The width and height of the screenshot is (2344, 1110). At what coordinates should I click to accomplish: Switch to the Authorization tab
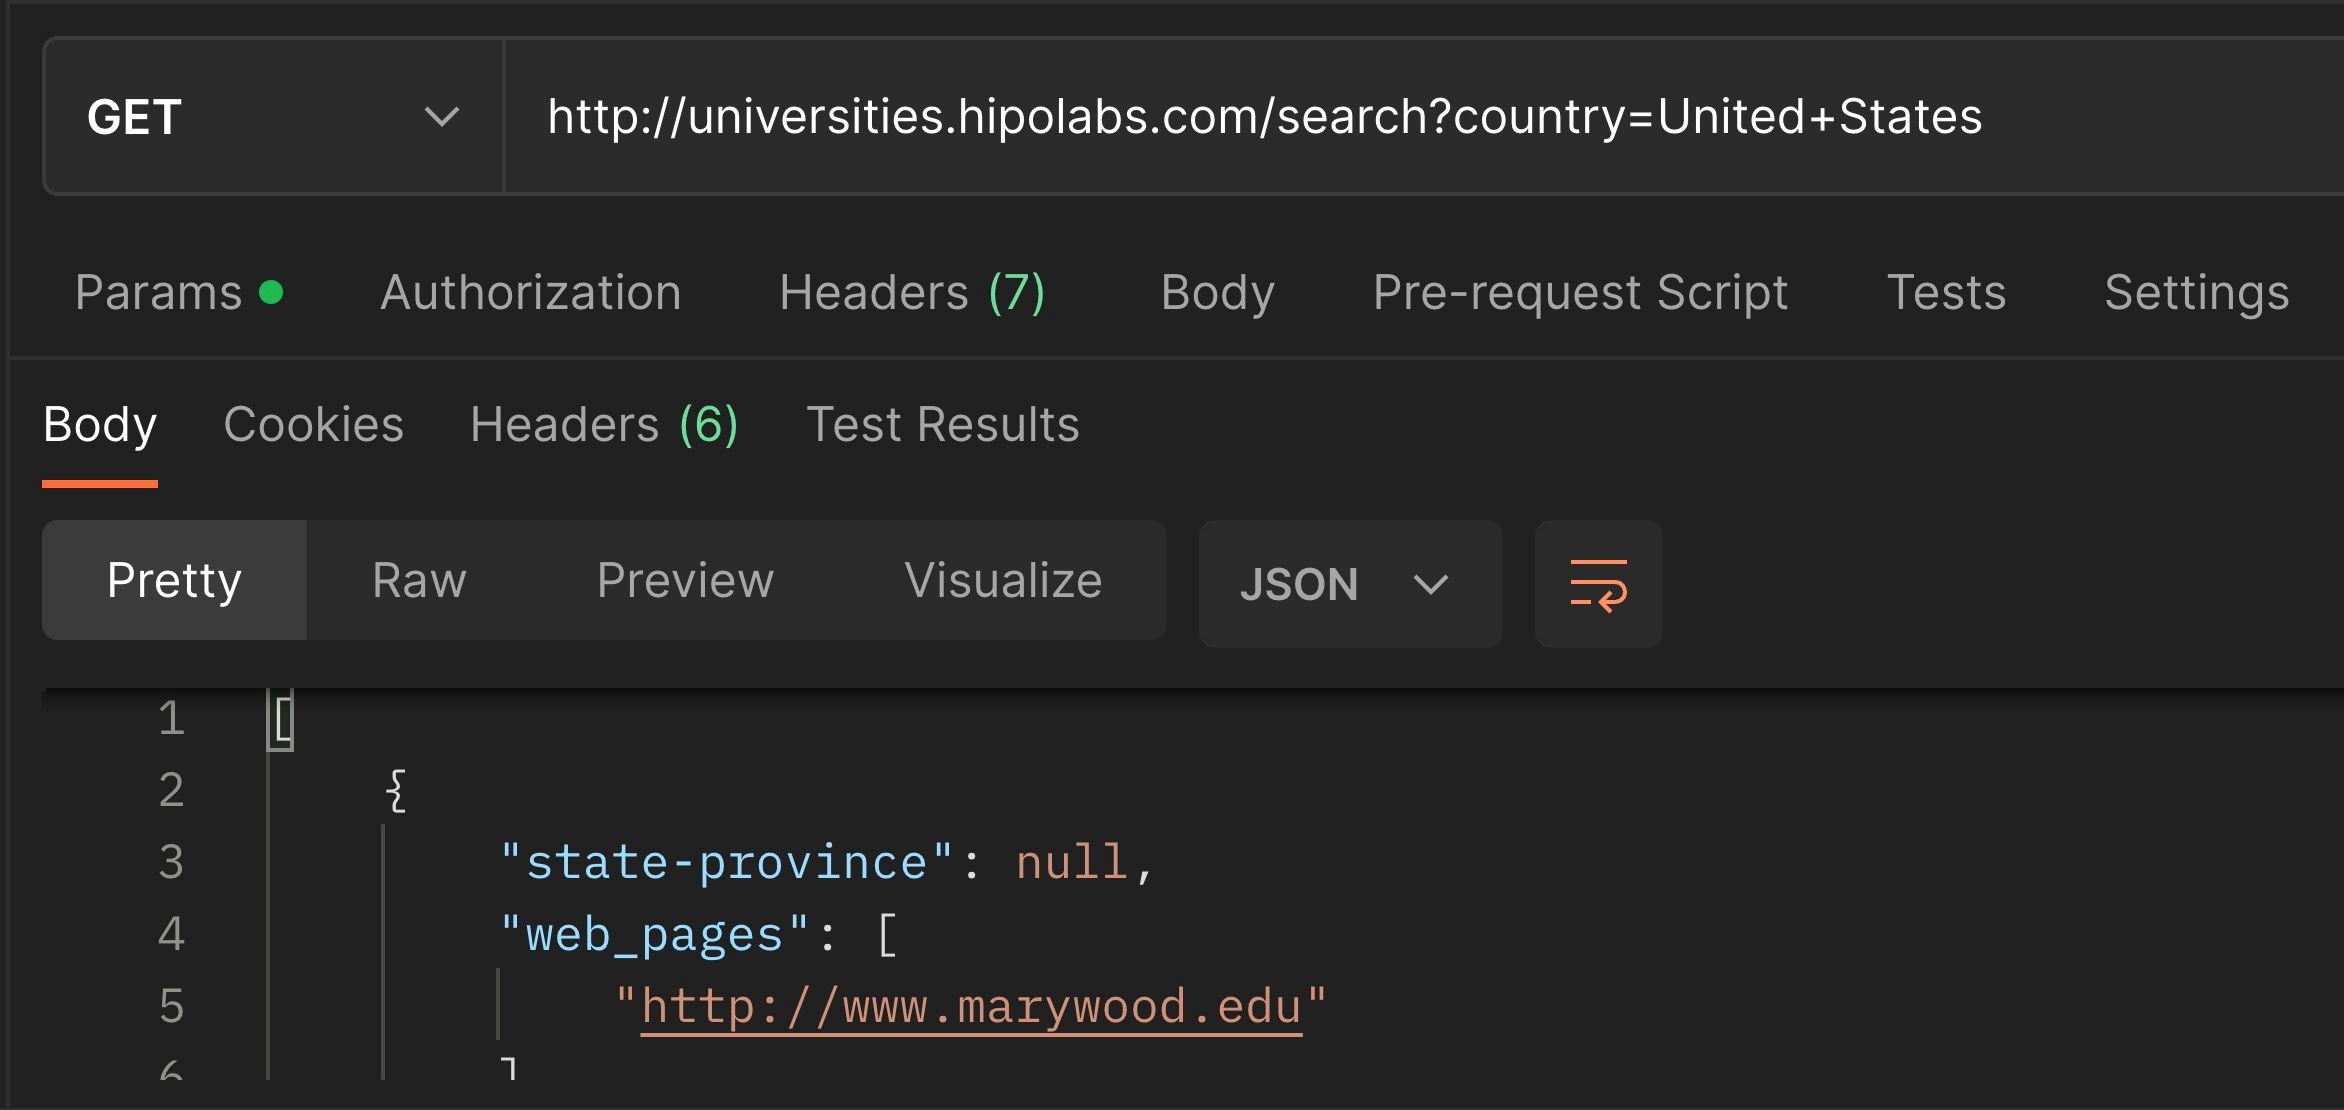[530, 293]
